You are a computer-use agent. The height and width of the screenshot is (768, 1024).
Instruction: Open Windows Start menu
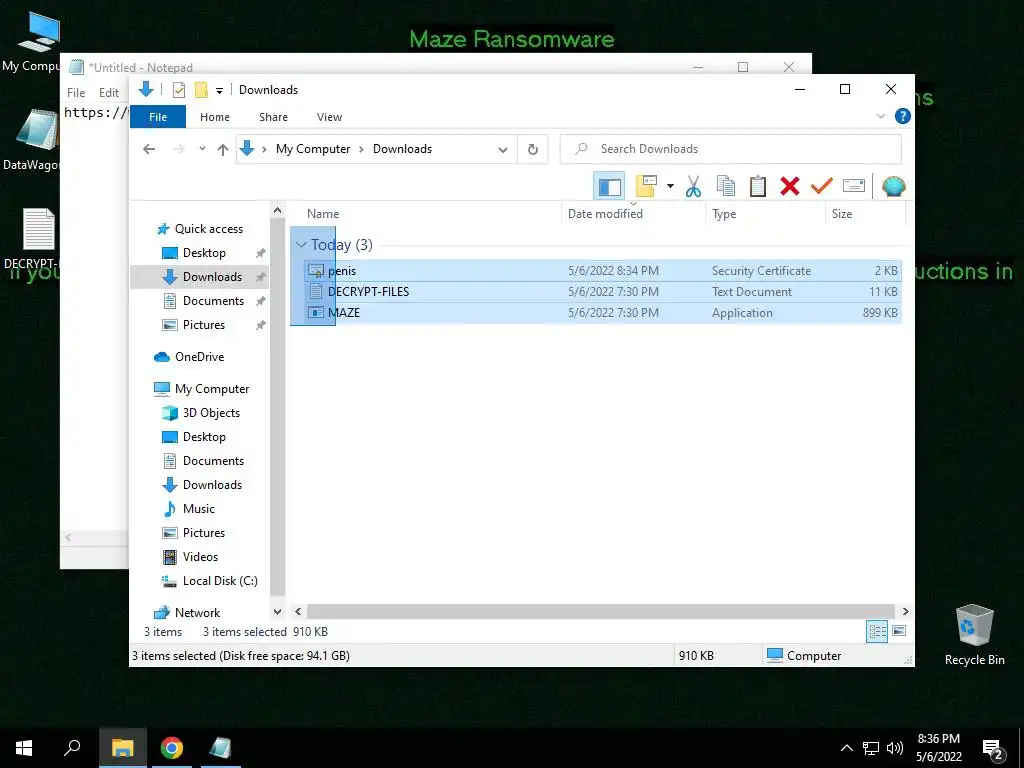(24, 748)
